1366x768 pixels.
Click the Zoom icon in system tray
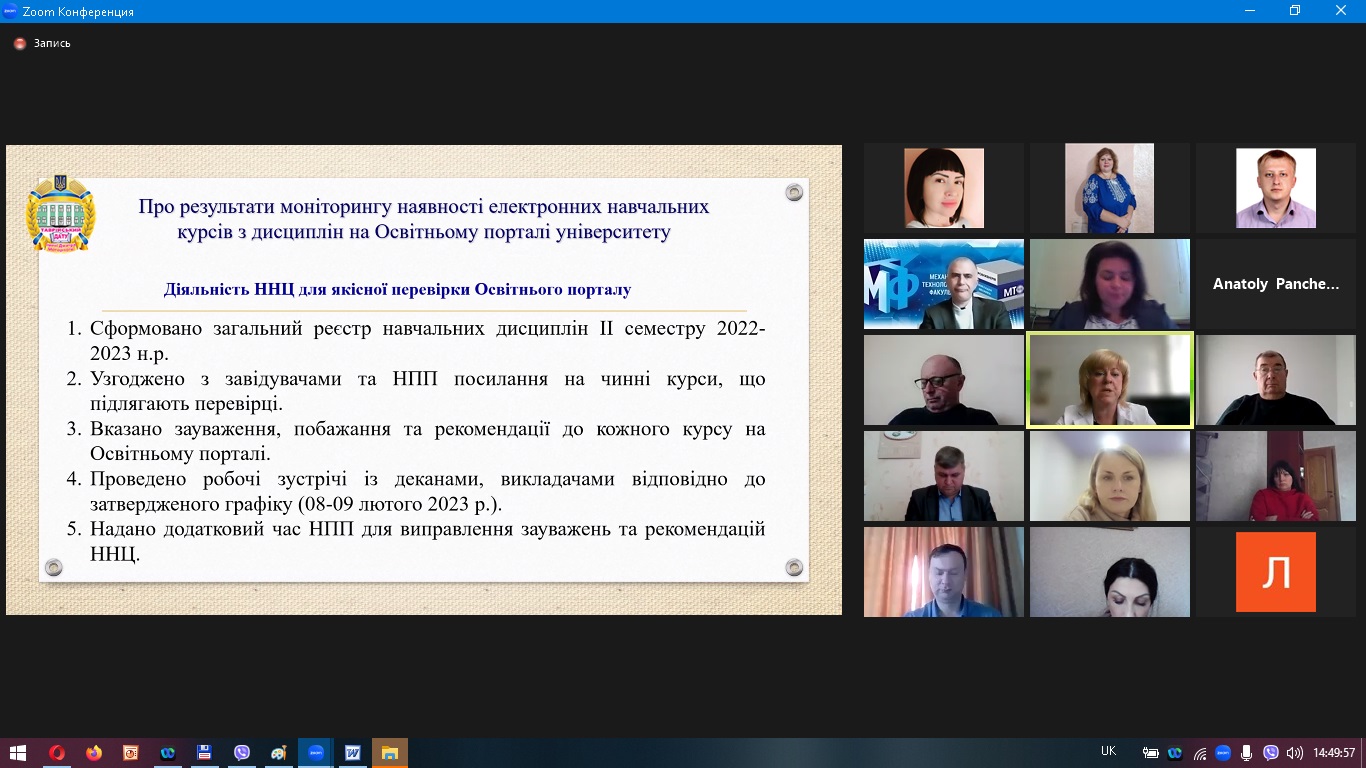pyautogui.click(x=1223, y=753)
